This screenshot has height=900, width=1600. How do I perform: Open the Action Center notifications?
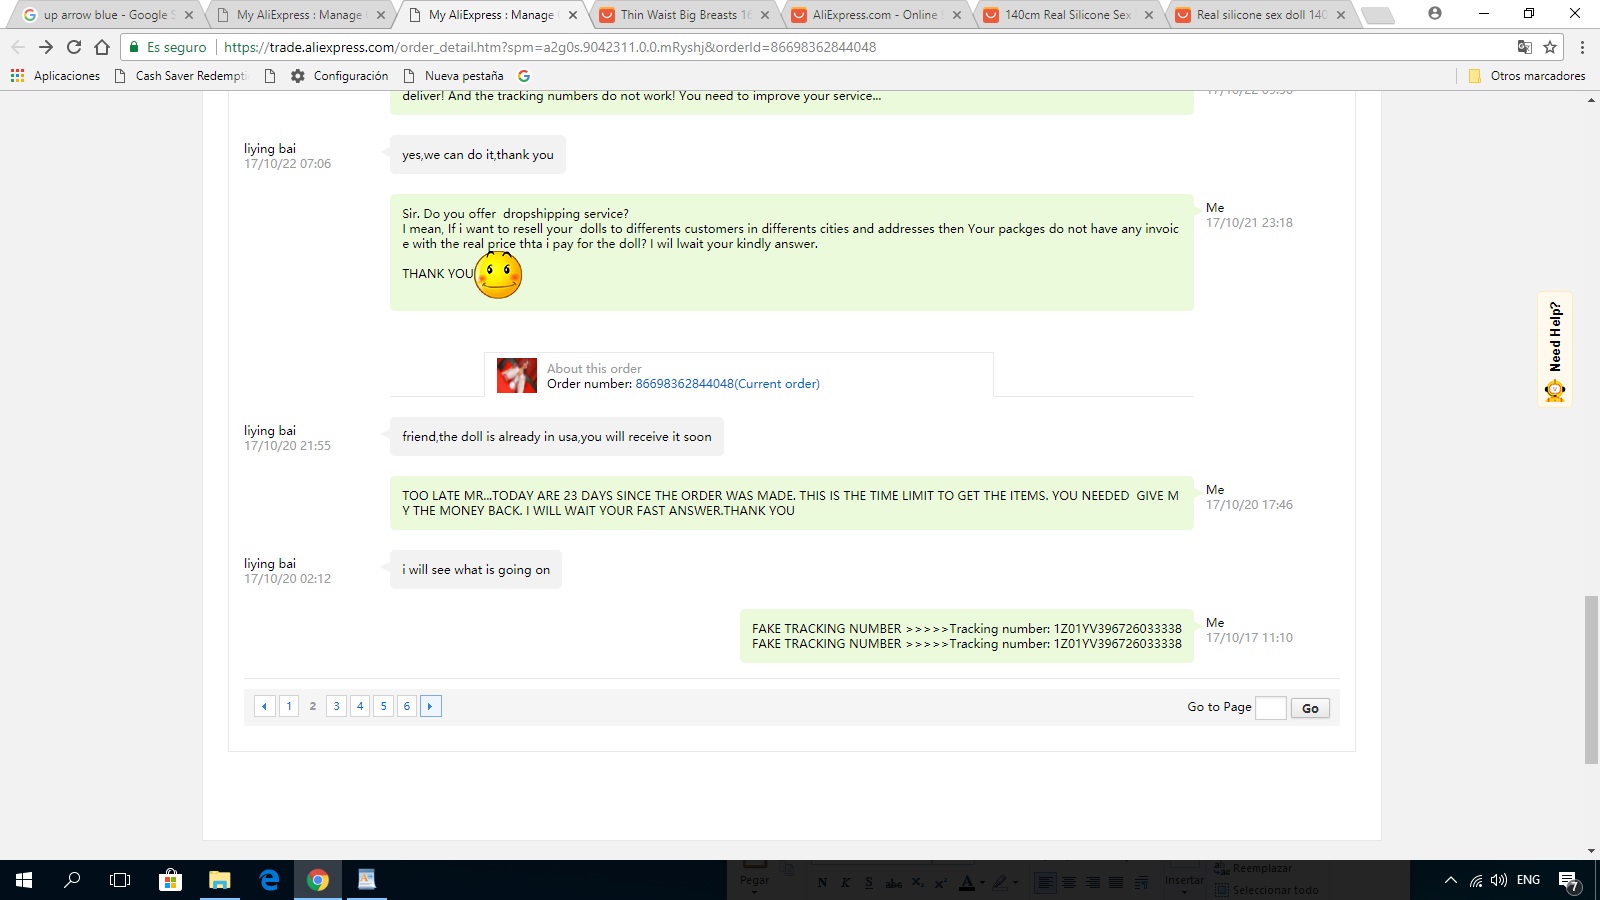1569,881
